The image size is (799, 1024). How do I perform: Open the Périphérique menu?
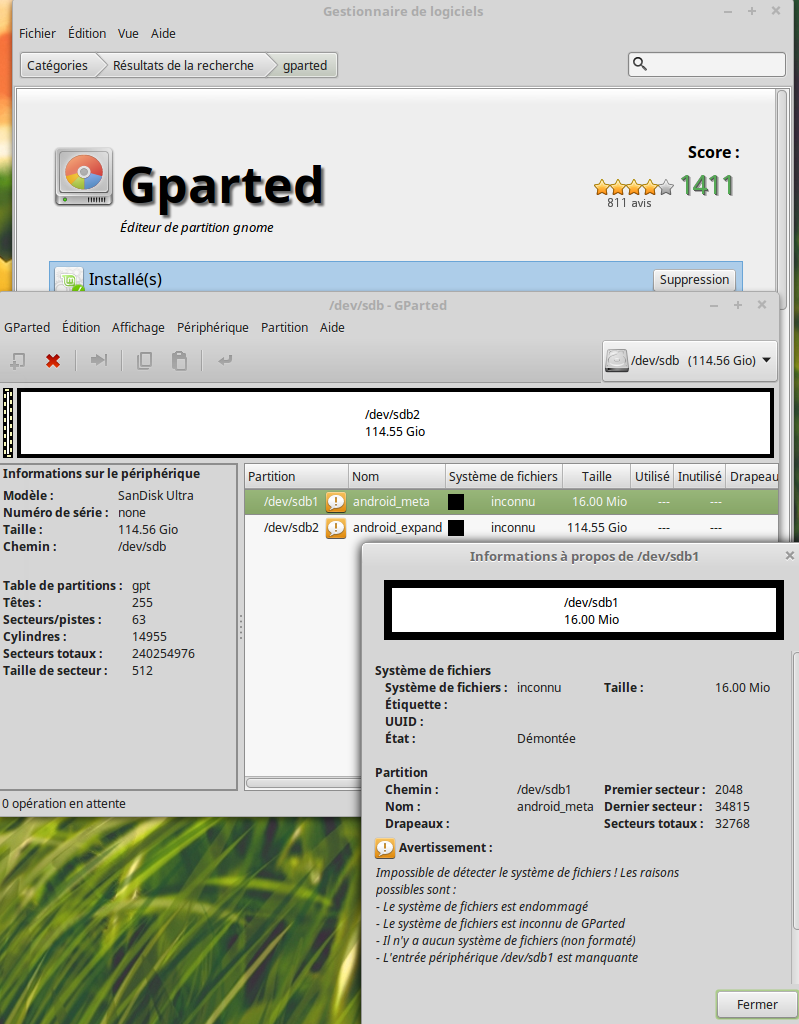click(212, 327)
